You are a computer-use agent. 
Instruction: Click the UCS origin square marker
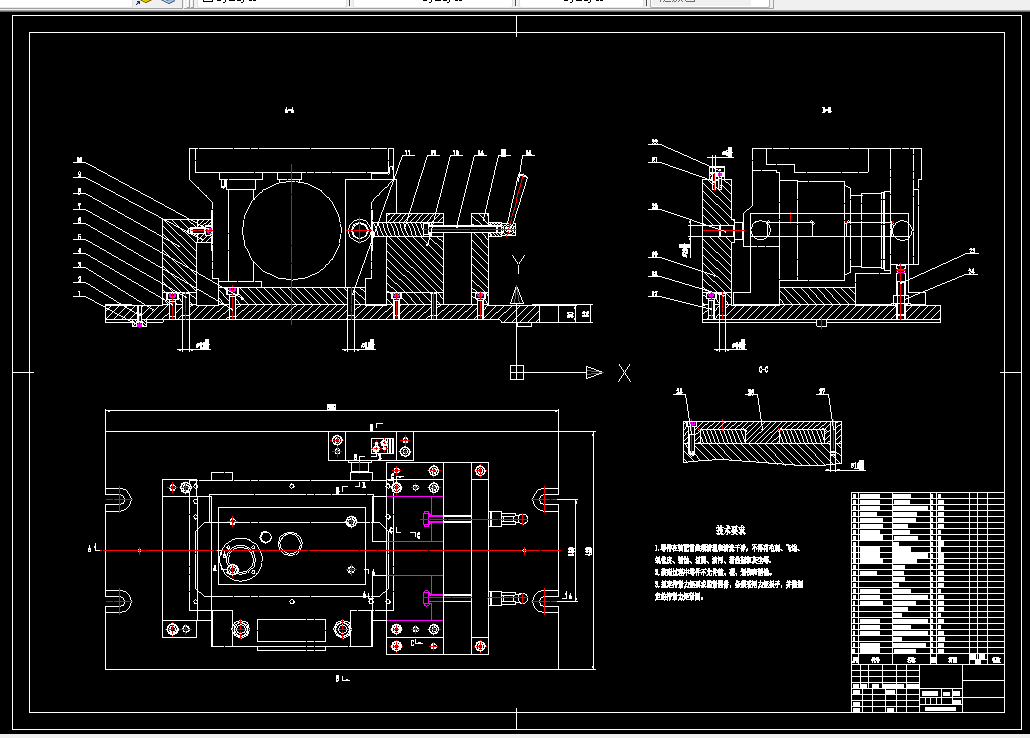[517, 373]
